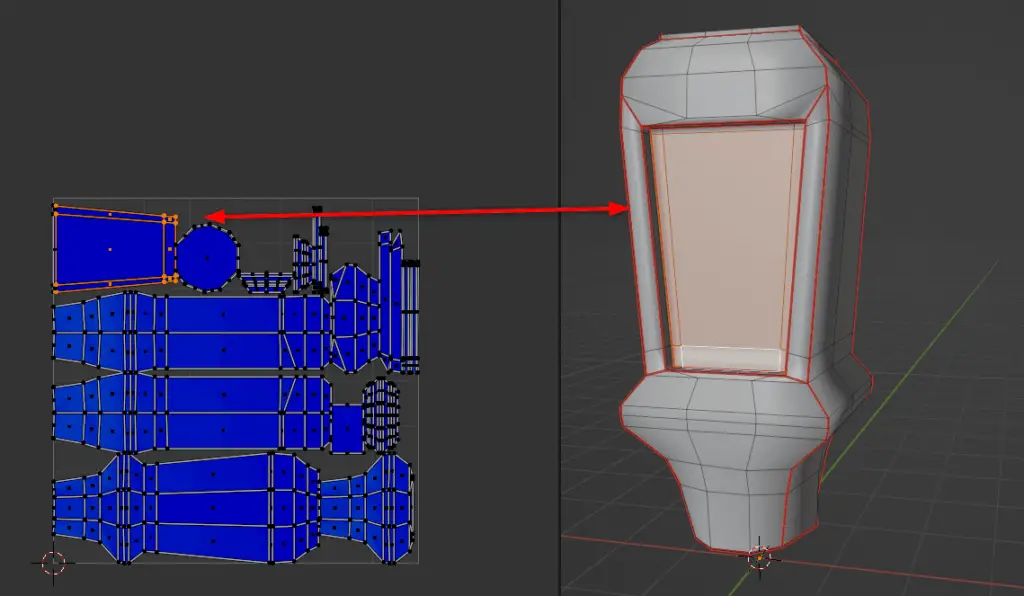Image resolution: width=1024 pixels, height=596 pixels.
Task: Click the small bowl-shaped UV island
Action: tap(266, 282)
